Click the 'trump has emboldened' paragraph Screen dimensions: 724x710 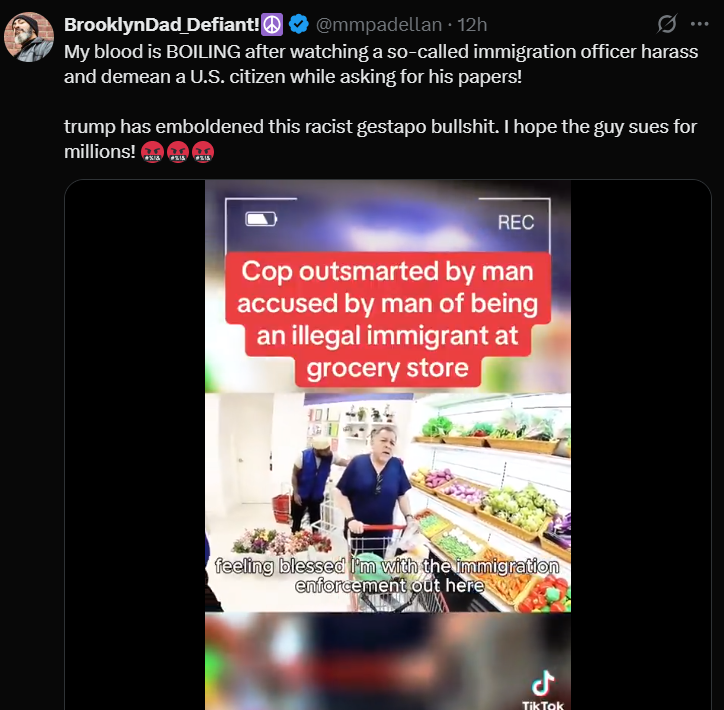380,139
